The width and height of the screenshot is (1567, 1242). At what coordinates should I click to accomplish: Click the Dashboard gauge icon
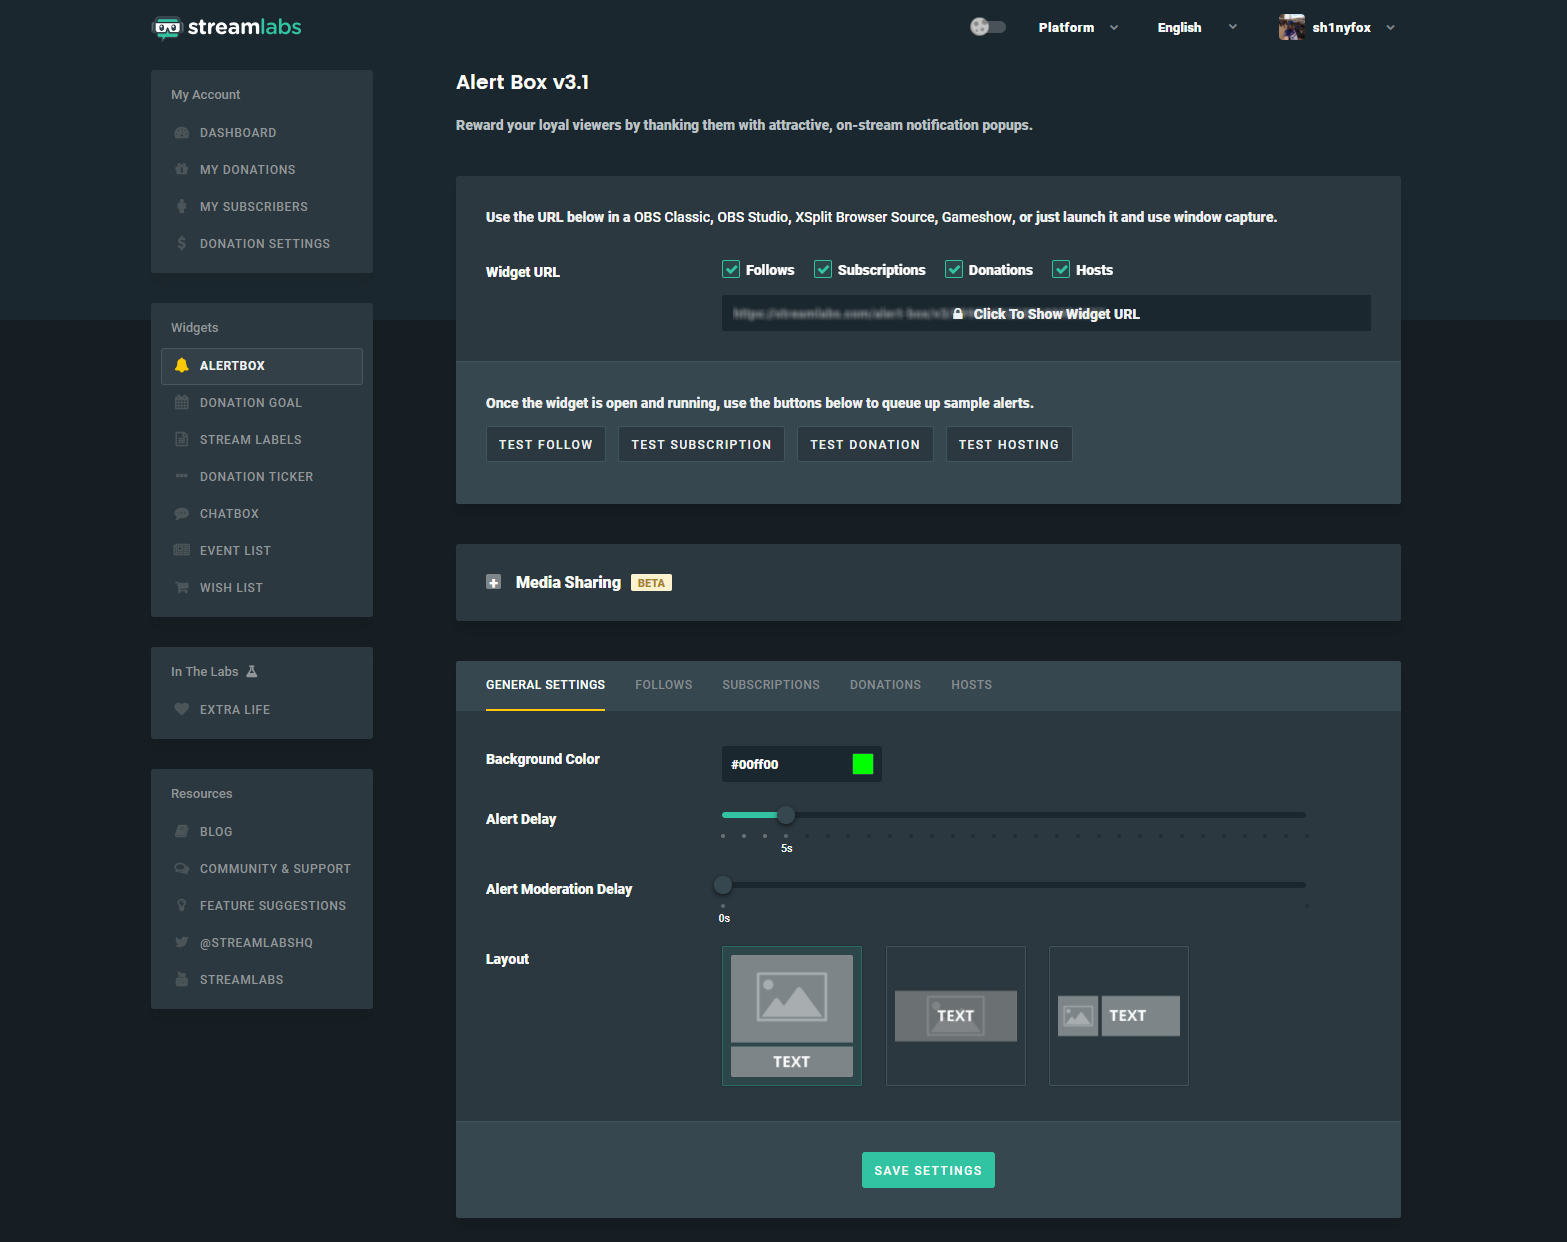(182, 133)
